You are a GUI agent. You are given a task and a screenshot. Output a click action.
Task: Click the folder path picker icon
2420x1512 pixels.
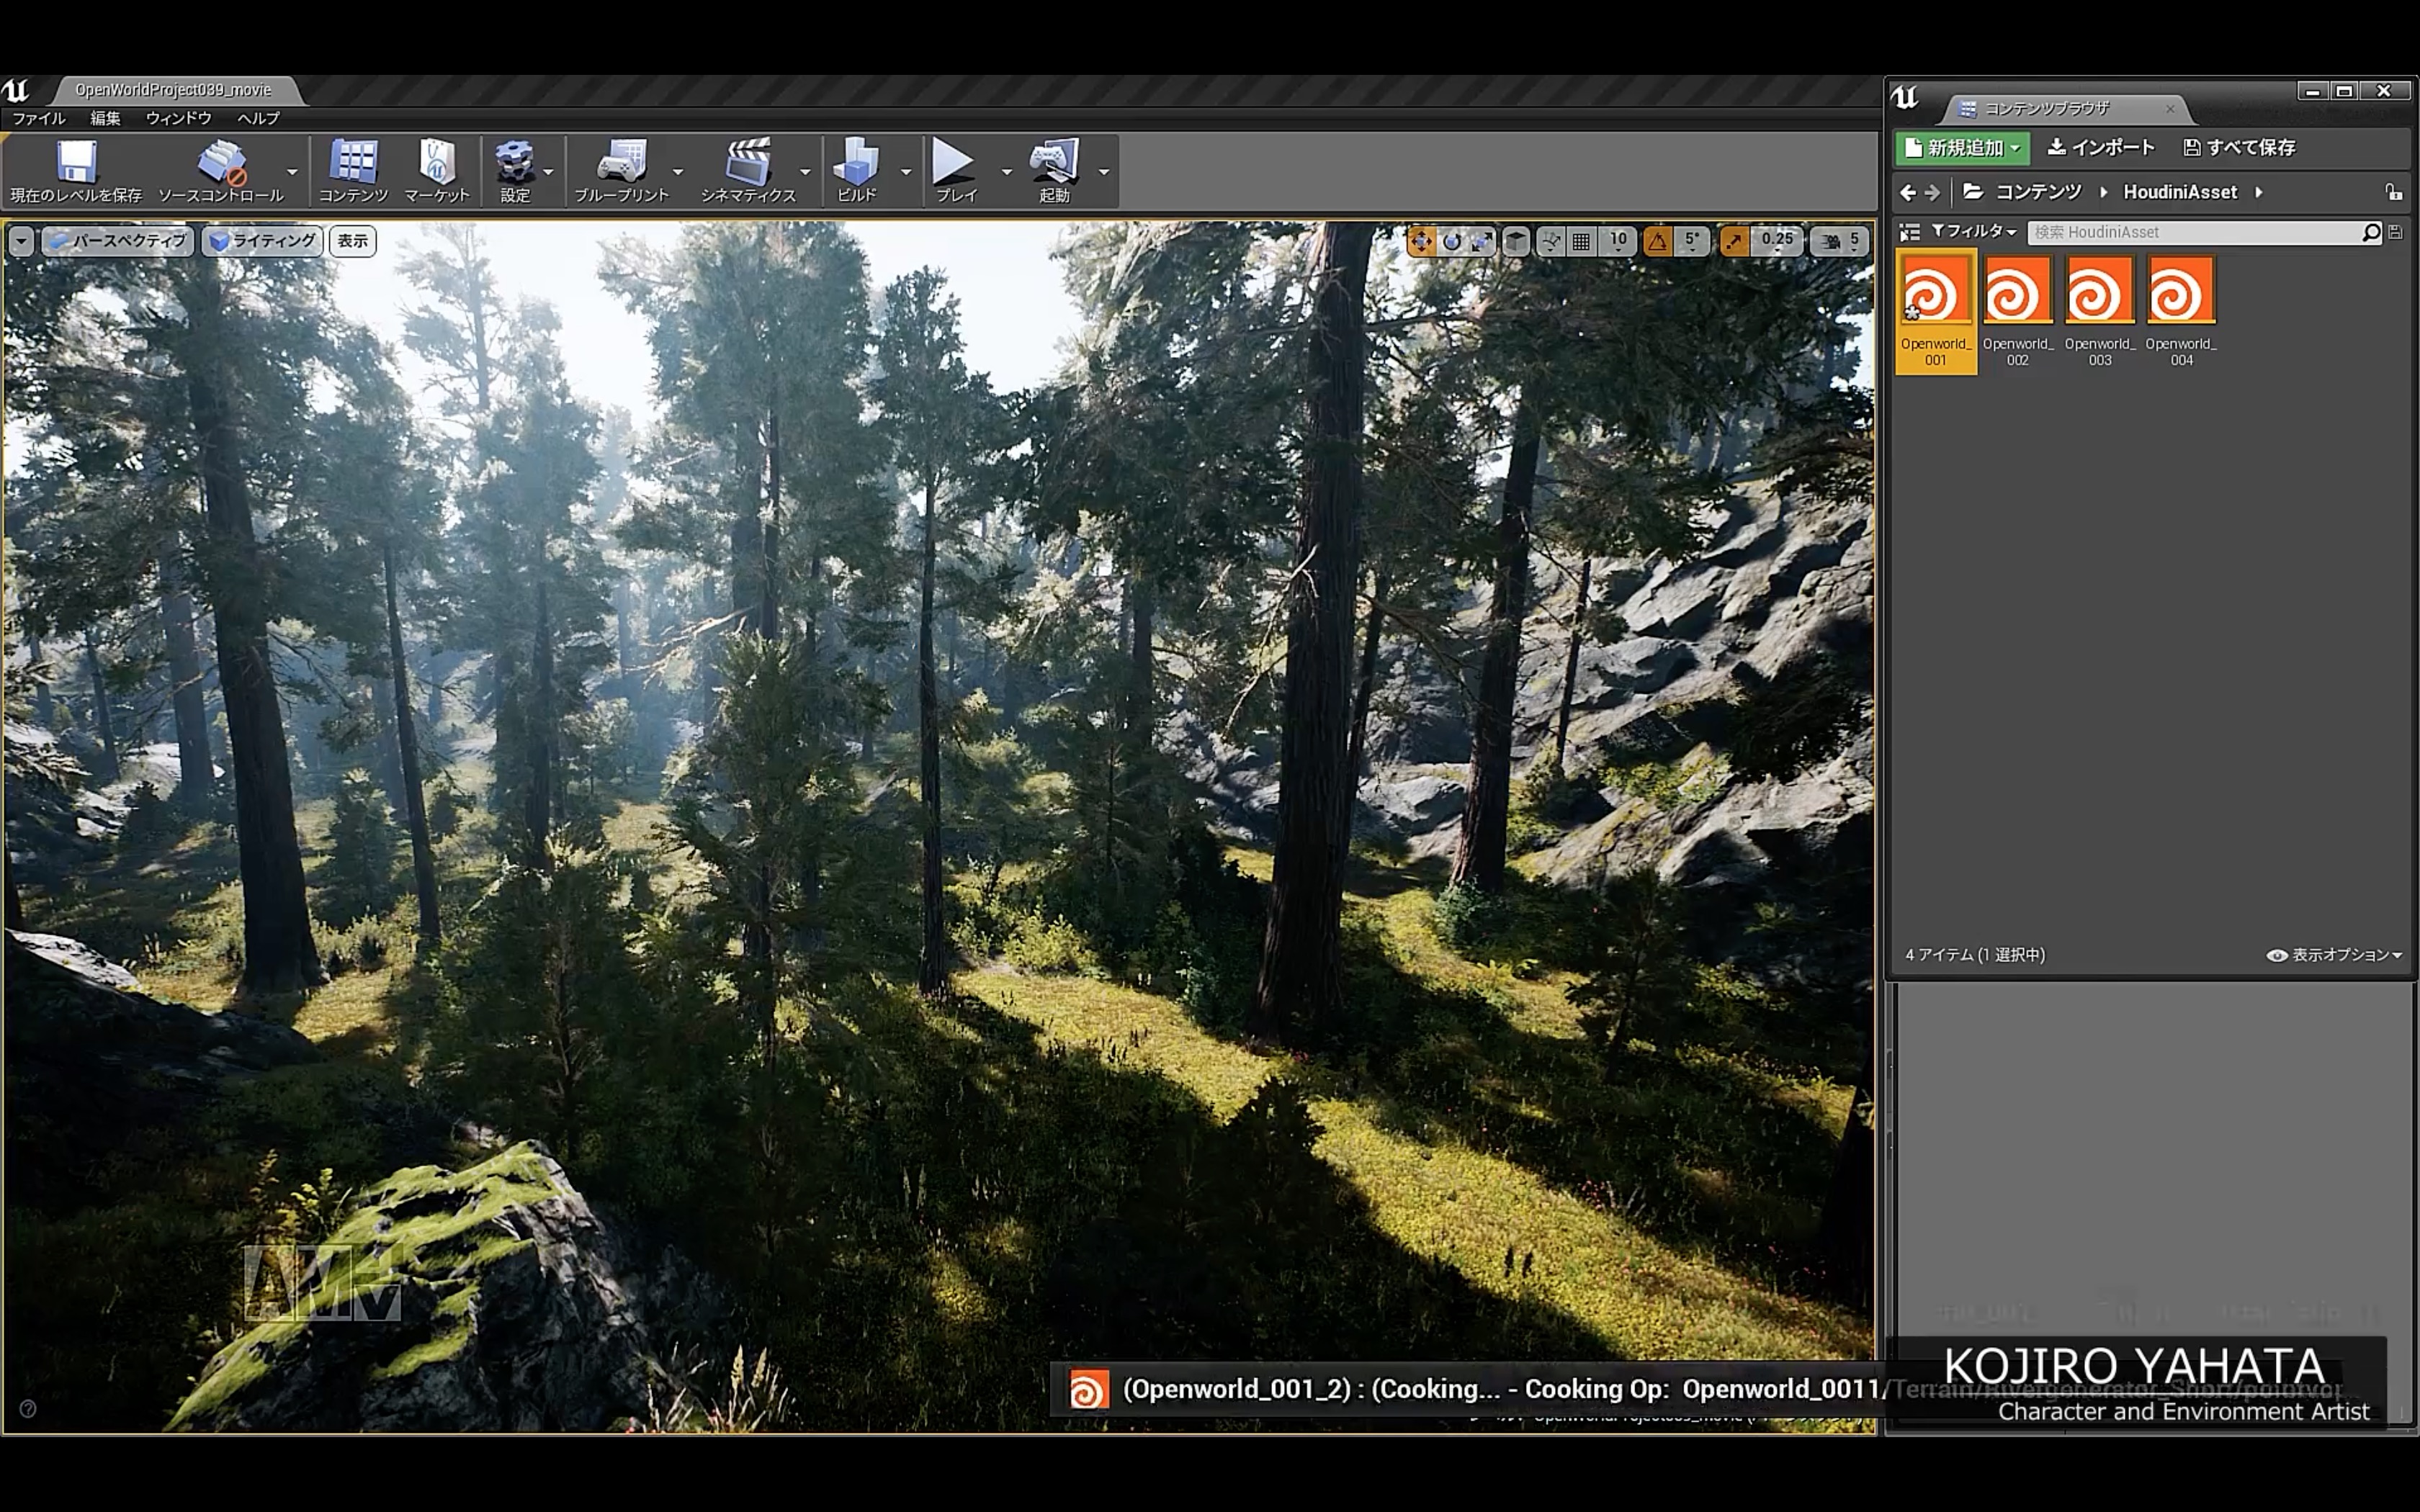pyautogui.click(x=1973, y=191)
